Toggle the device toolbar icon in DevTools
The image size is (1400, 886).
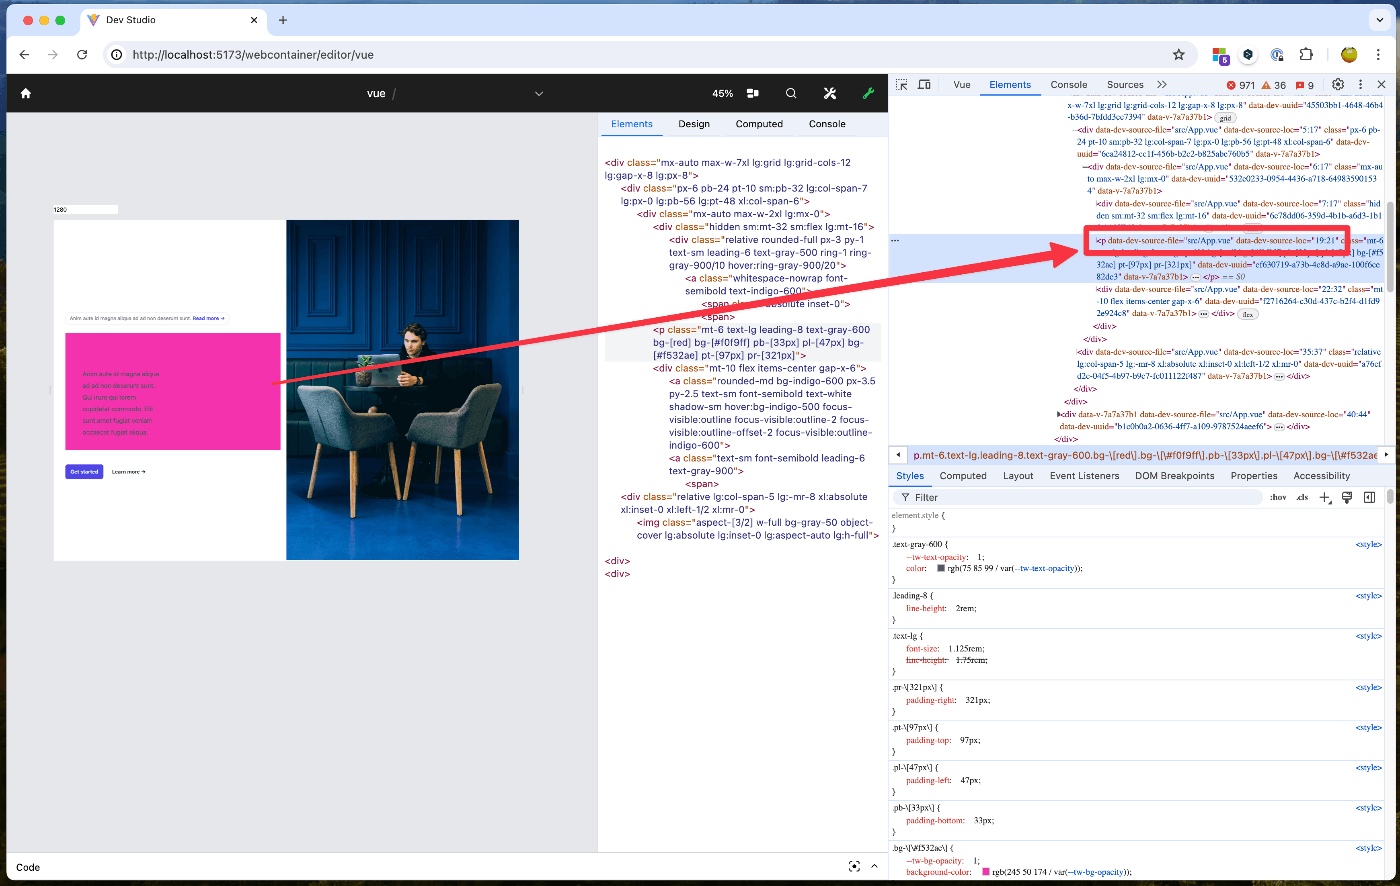[x=924, y=85]
